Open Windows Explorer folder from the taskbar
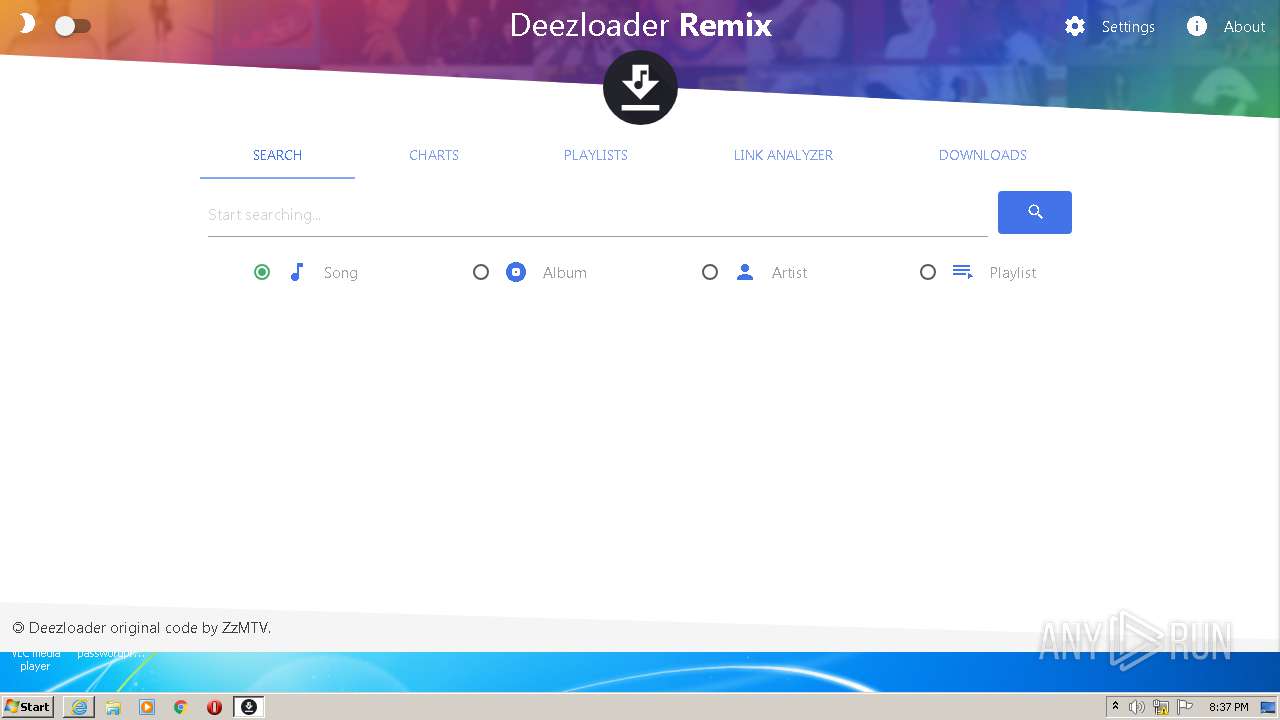This screenshot has width=1280, height=720. 113,707
